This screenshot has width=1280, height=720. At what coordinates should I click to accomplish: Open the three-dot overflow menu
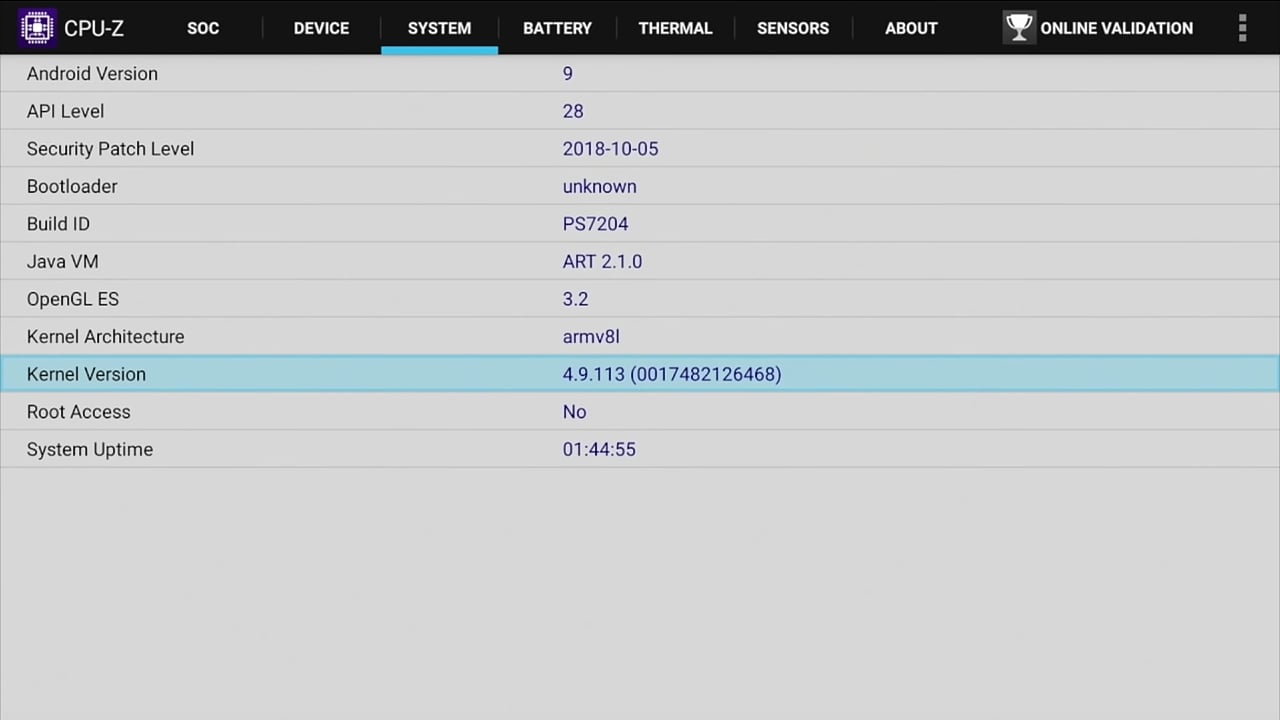[1243, 28]
